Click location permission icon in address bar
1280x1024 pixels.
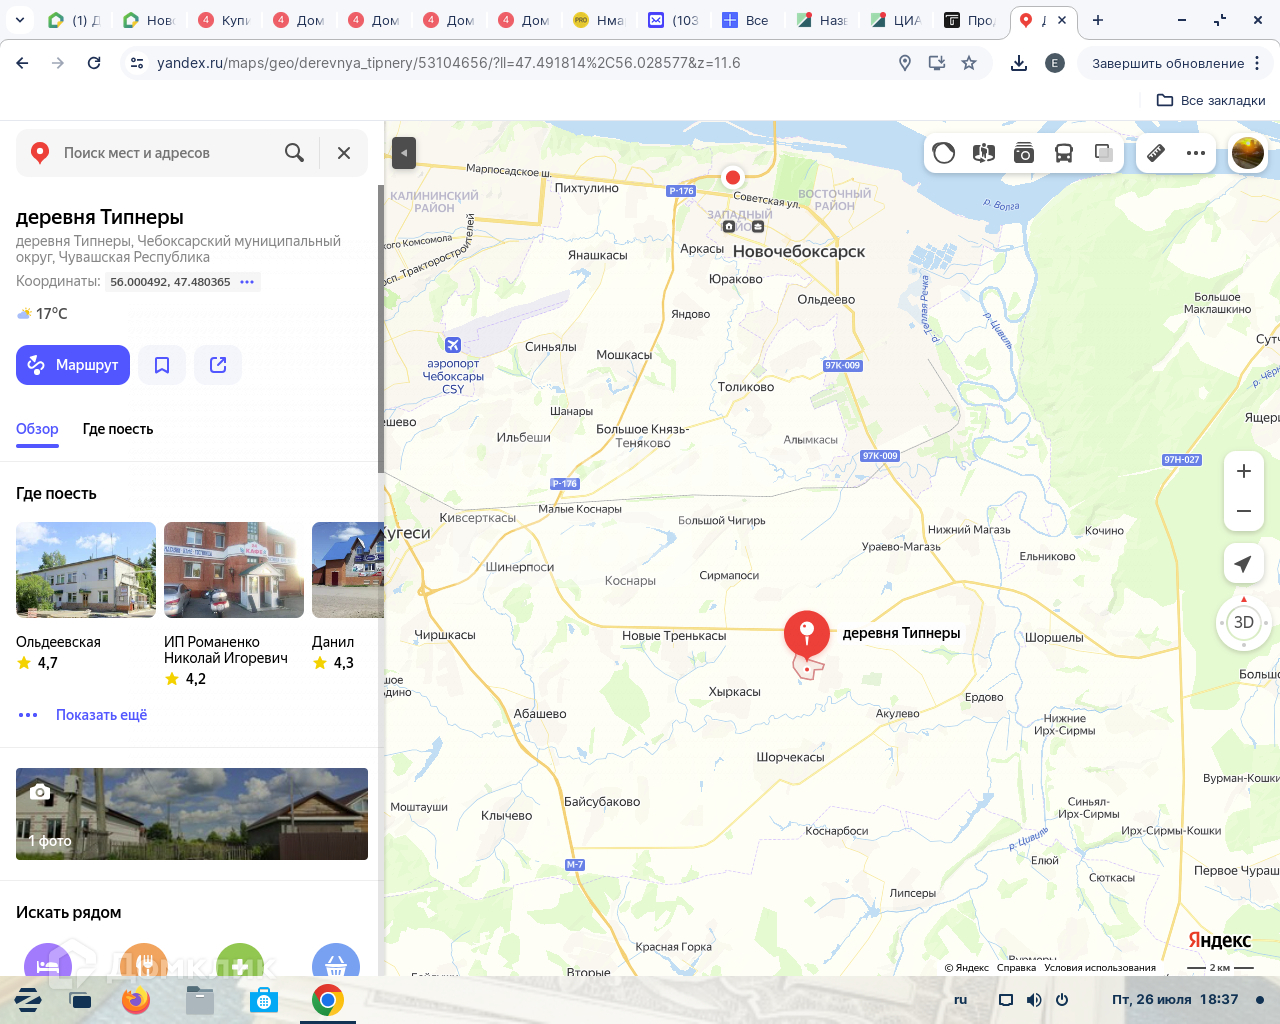(x=905, y=63)
